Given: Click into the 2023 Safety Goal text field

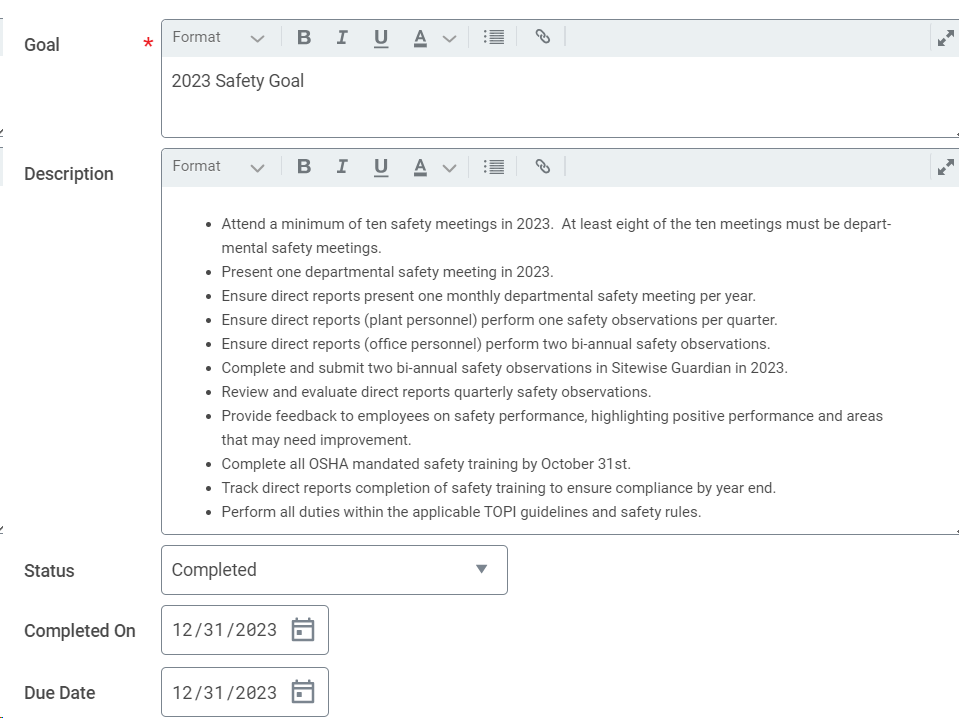Looking at the screenshot, I should [x=560, y=97].
